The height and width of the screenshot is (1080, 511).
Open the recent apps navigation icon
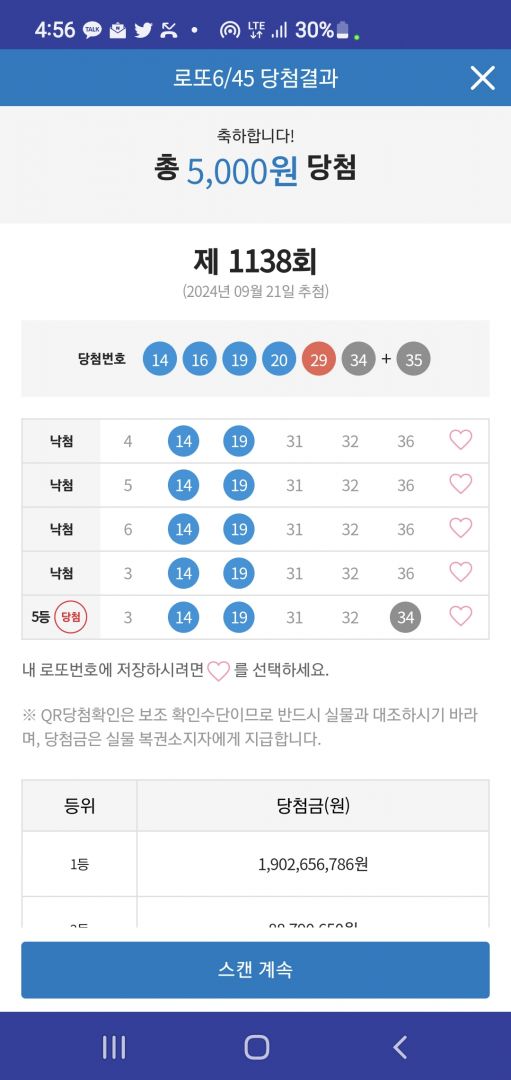point(114,1047)
